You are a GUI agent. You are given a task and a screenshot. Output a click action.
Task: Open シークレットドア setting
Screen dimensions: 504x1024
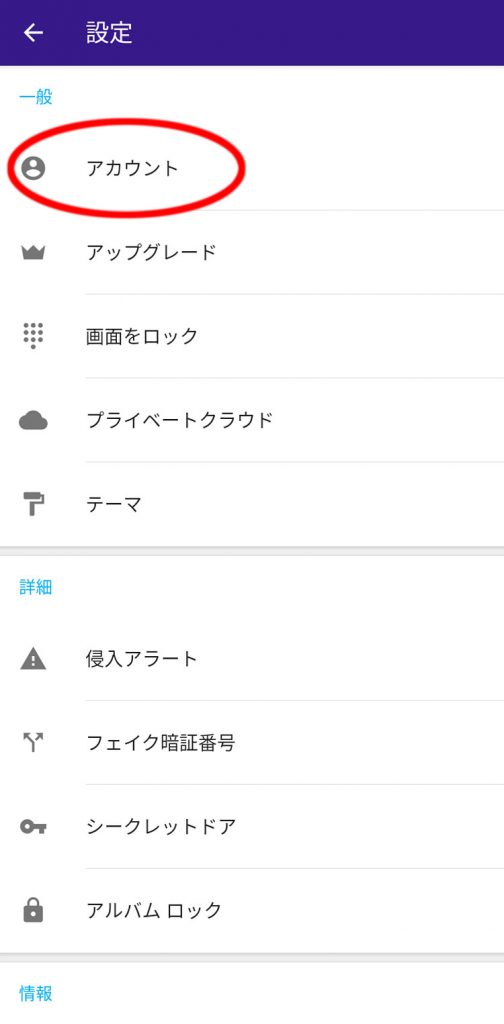click(252, 827)
